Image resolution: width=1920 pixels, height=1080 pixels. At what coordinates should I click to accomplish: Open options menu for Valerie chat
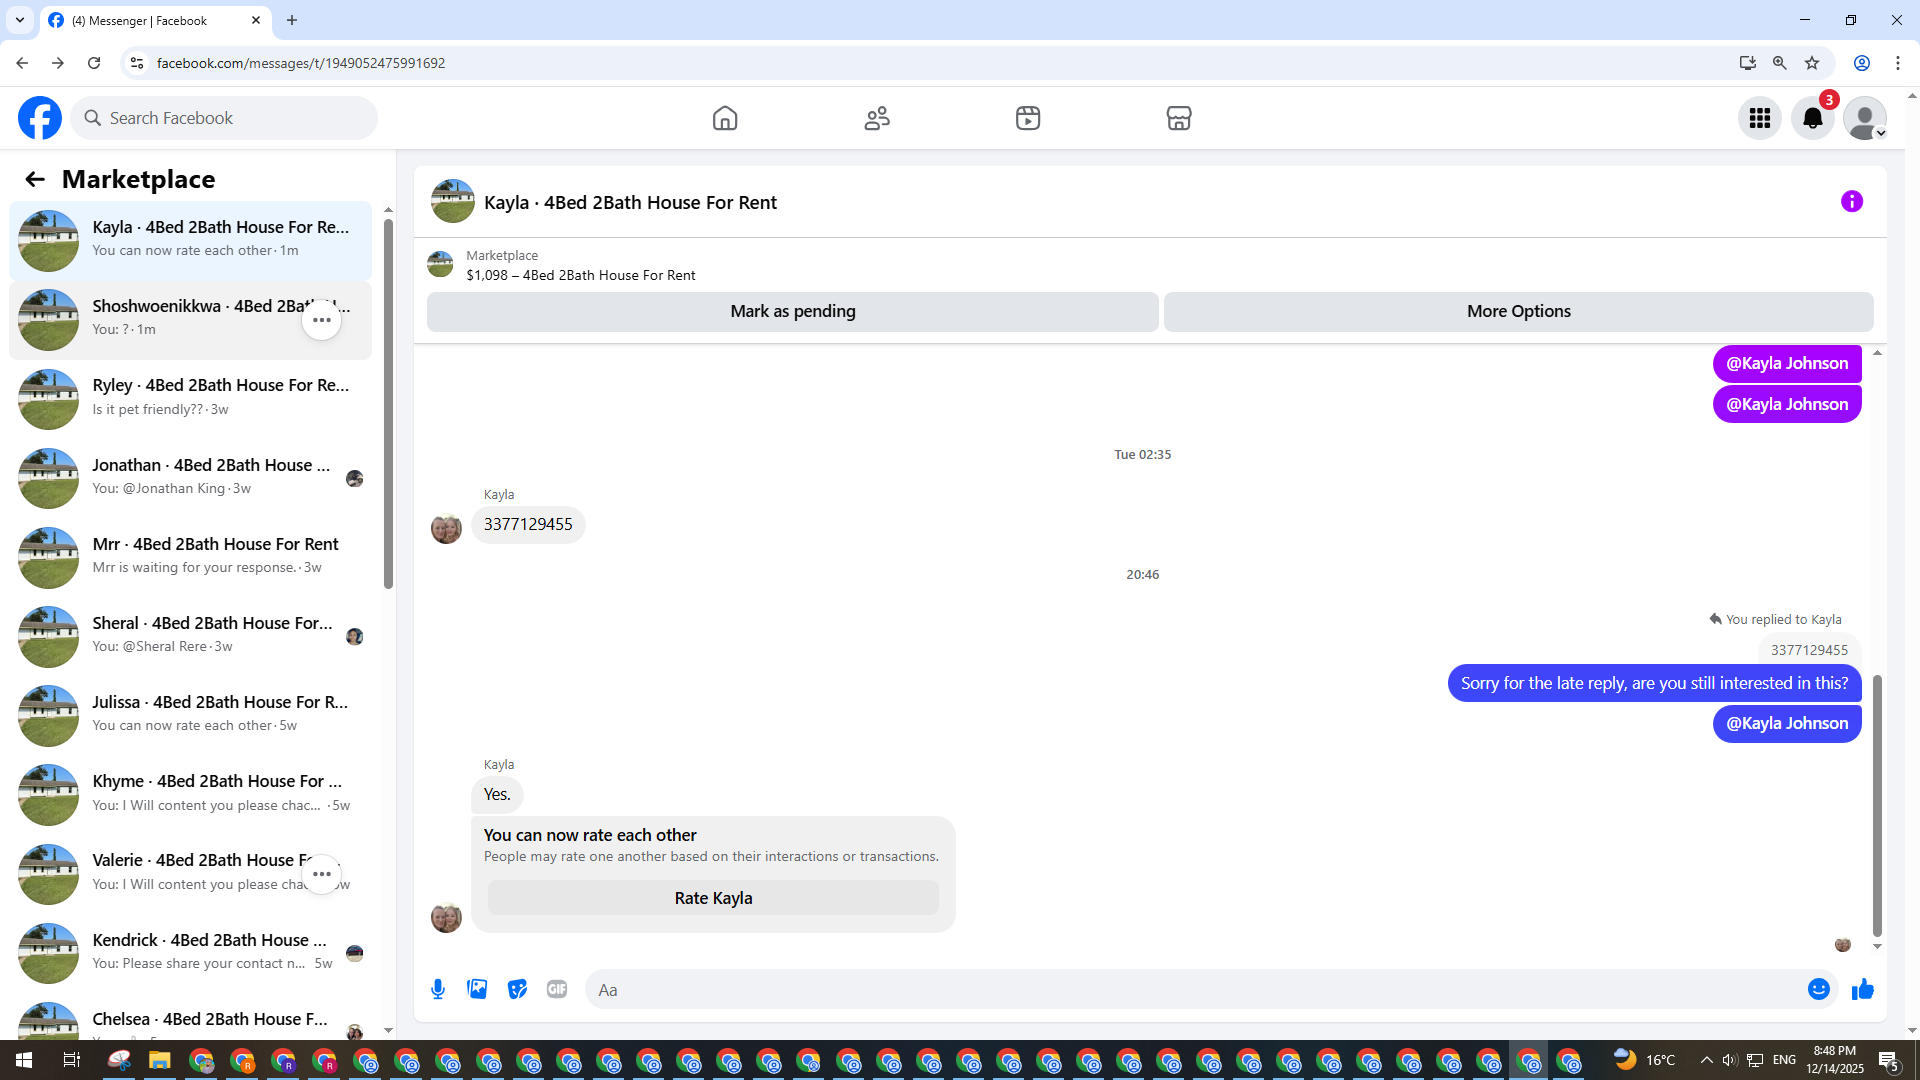click(x=321, y=874)
